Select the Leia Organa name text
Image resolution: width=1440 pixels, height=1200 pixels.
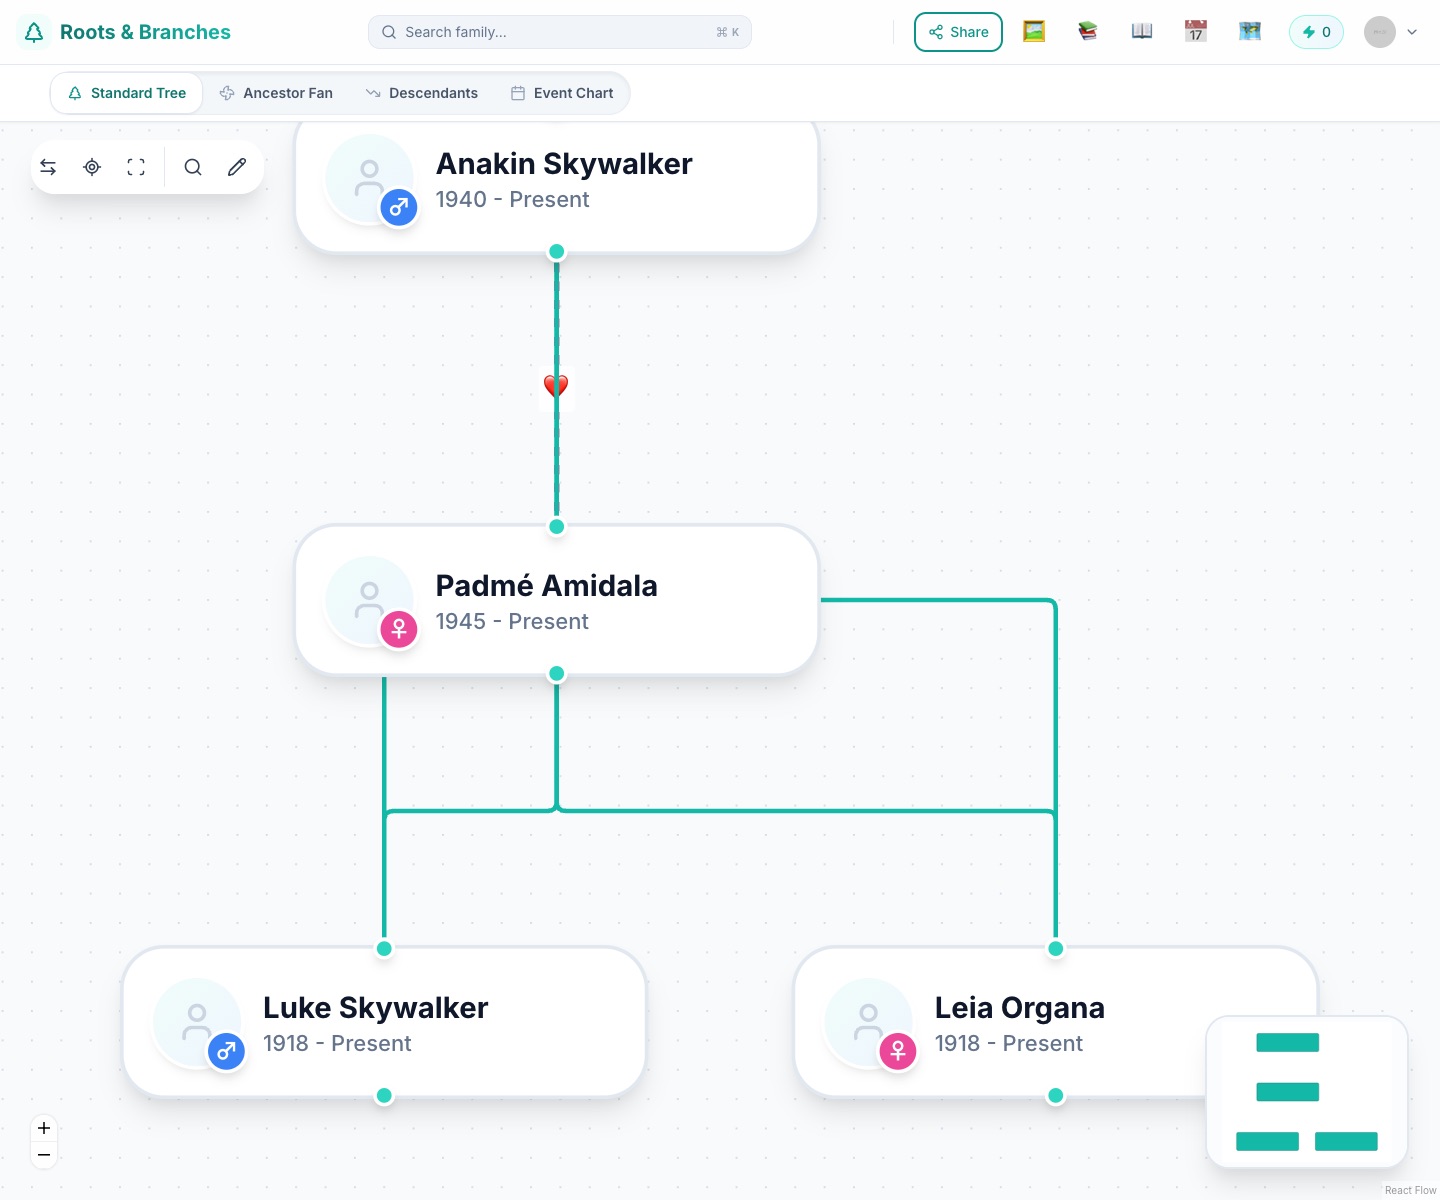tap(1020, 1008)
